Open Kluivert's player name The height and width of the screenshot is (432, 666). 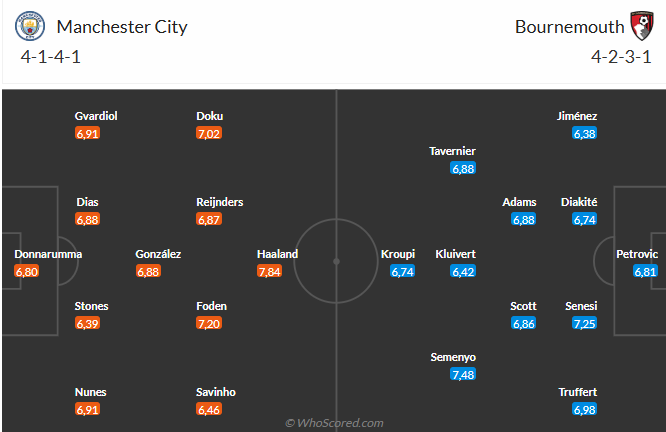point(455,254)
